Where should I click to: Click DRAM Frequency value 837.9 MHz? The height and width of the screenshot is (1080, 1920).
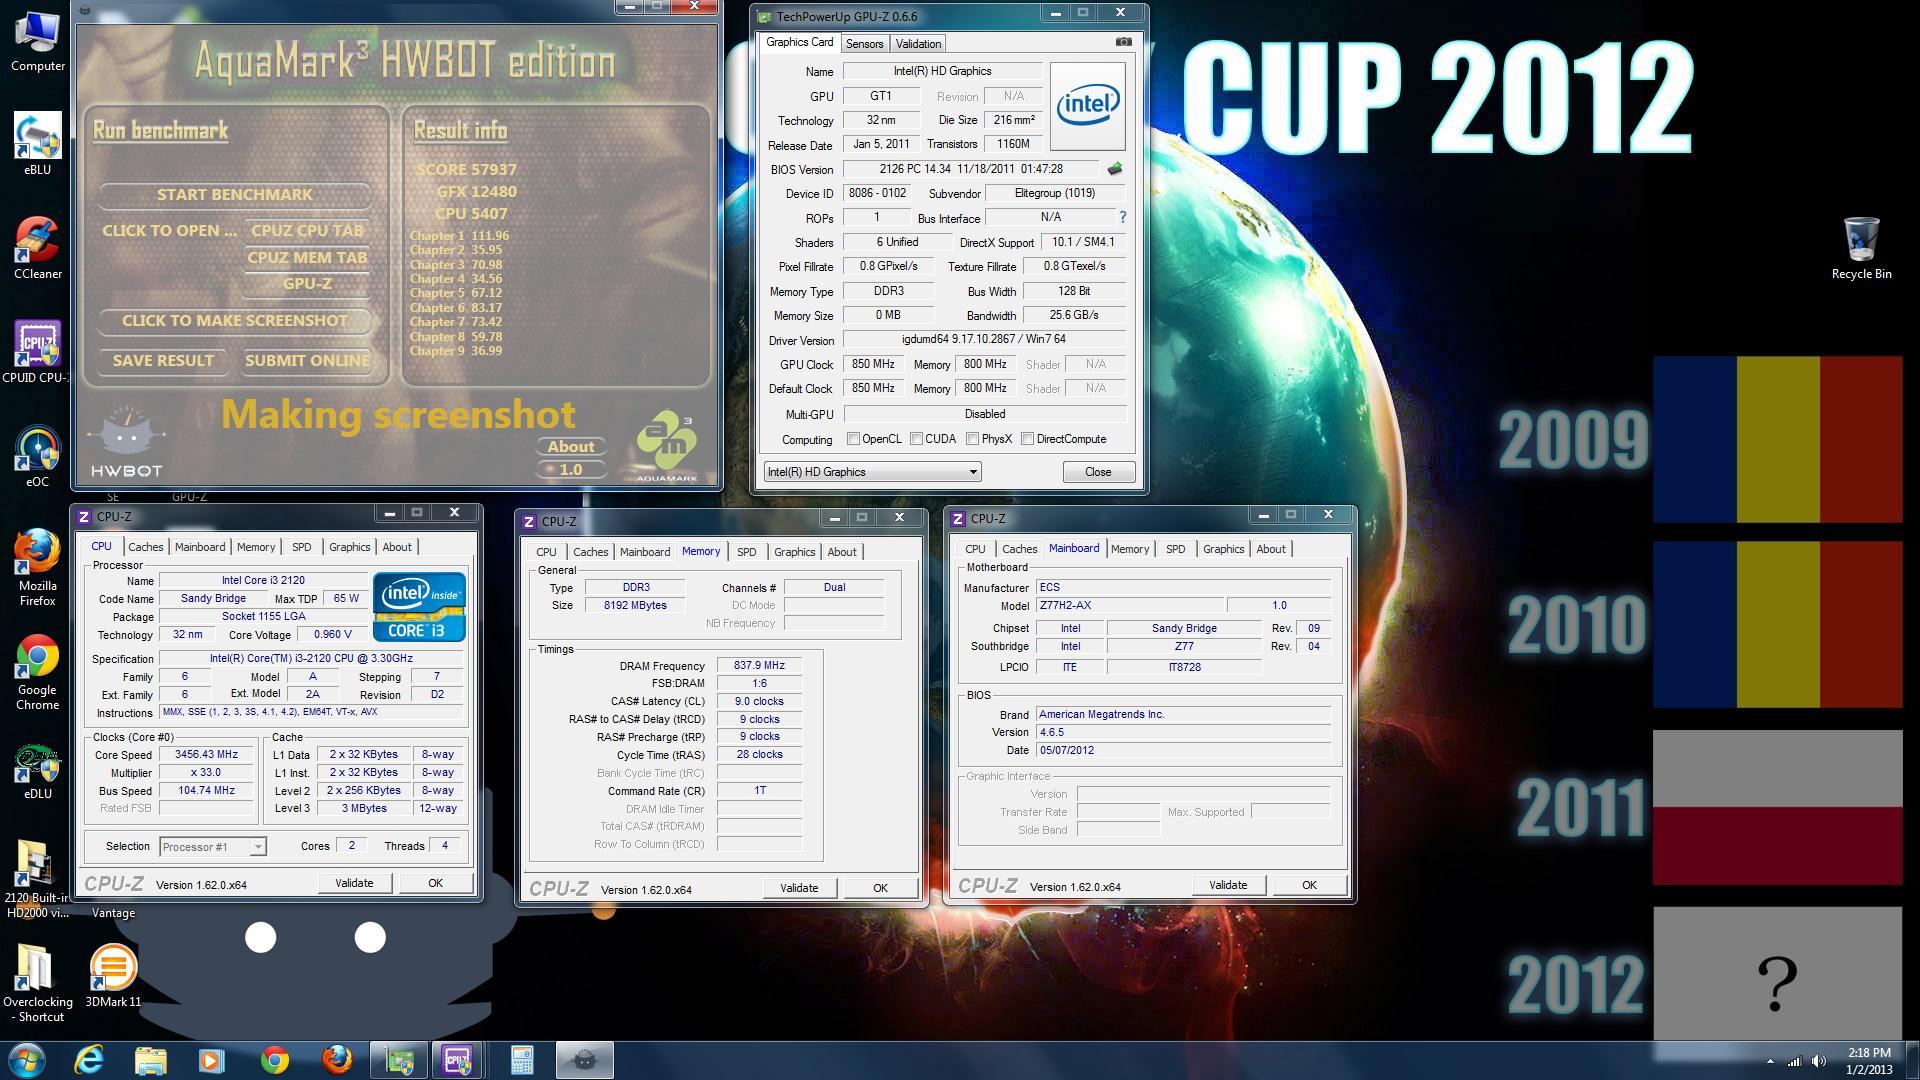[x=759, y=666]
